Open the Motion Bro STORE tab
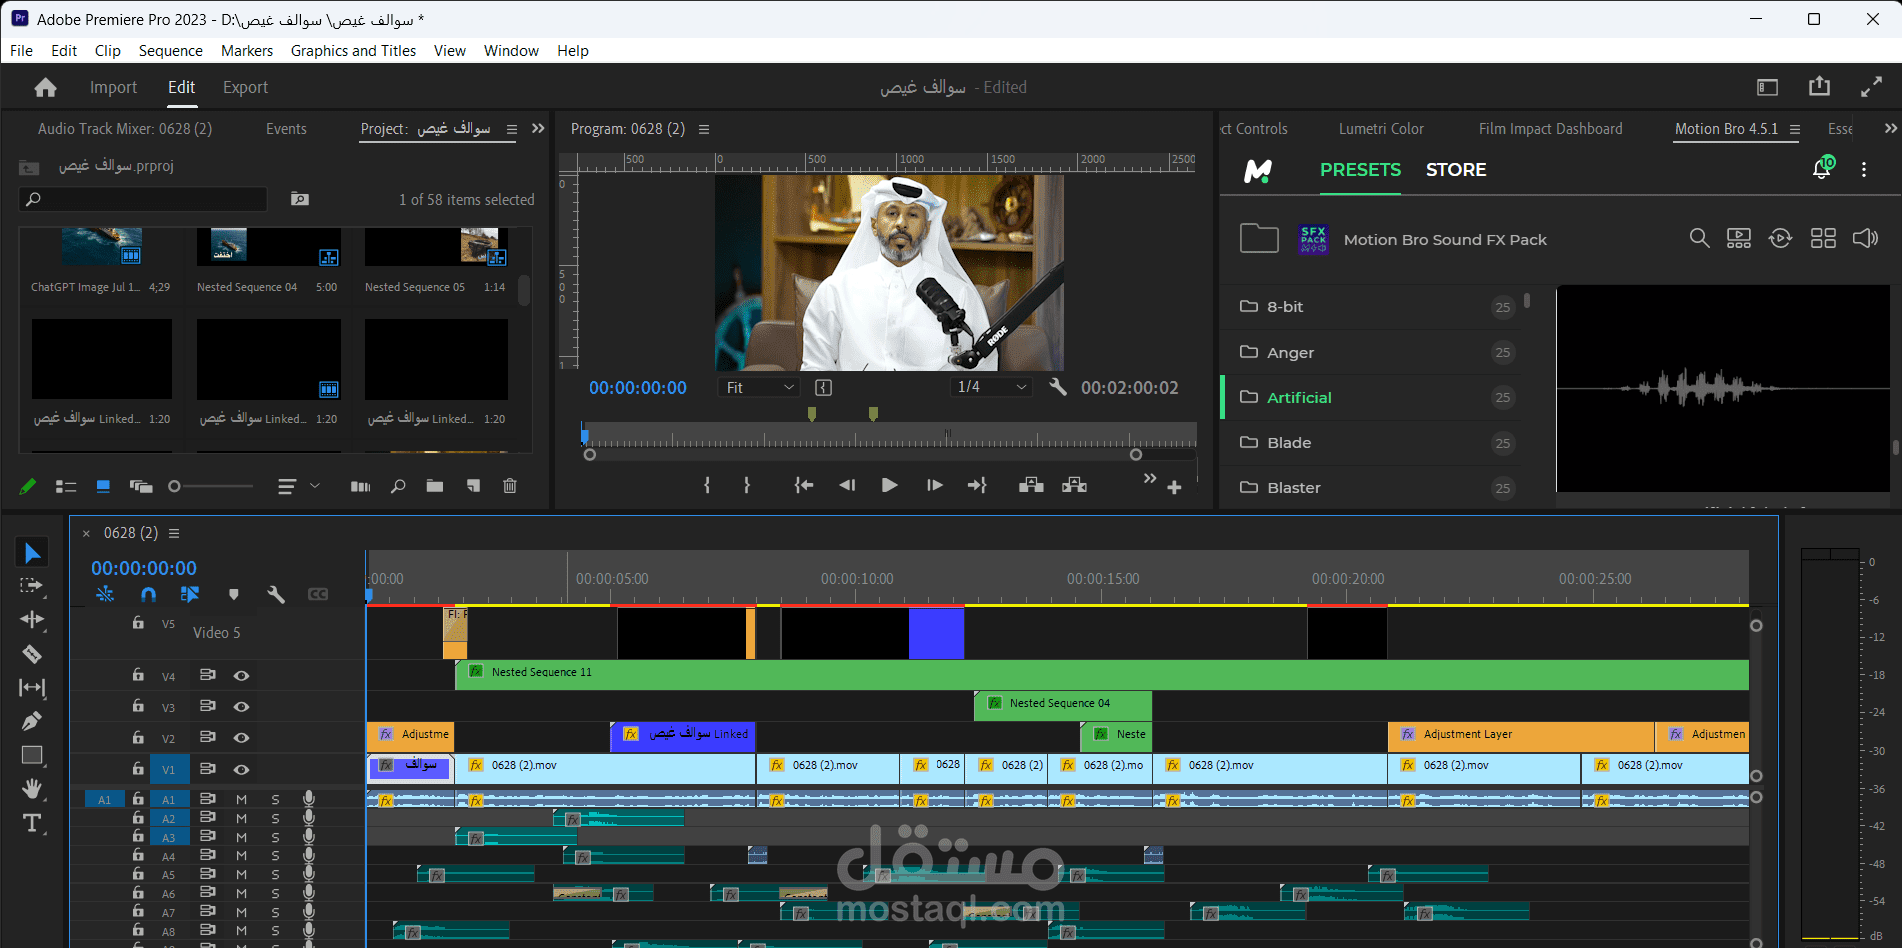1902x948 pixels. pos(1456,170)
